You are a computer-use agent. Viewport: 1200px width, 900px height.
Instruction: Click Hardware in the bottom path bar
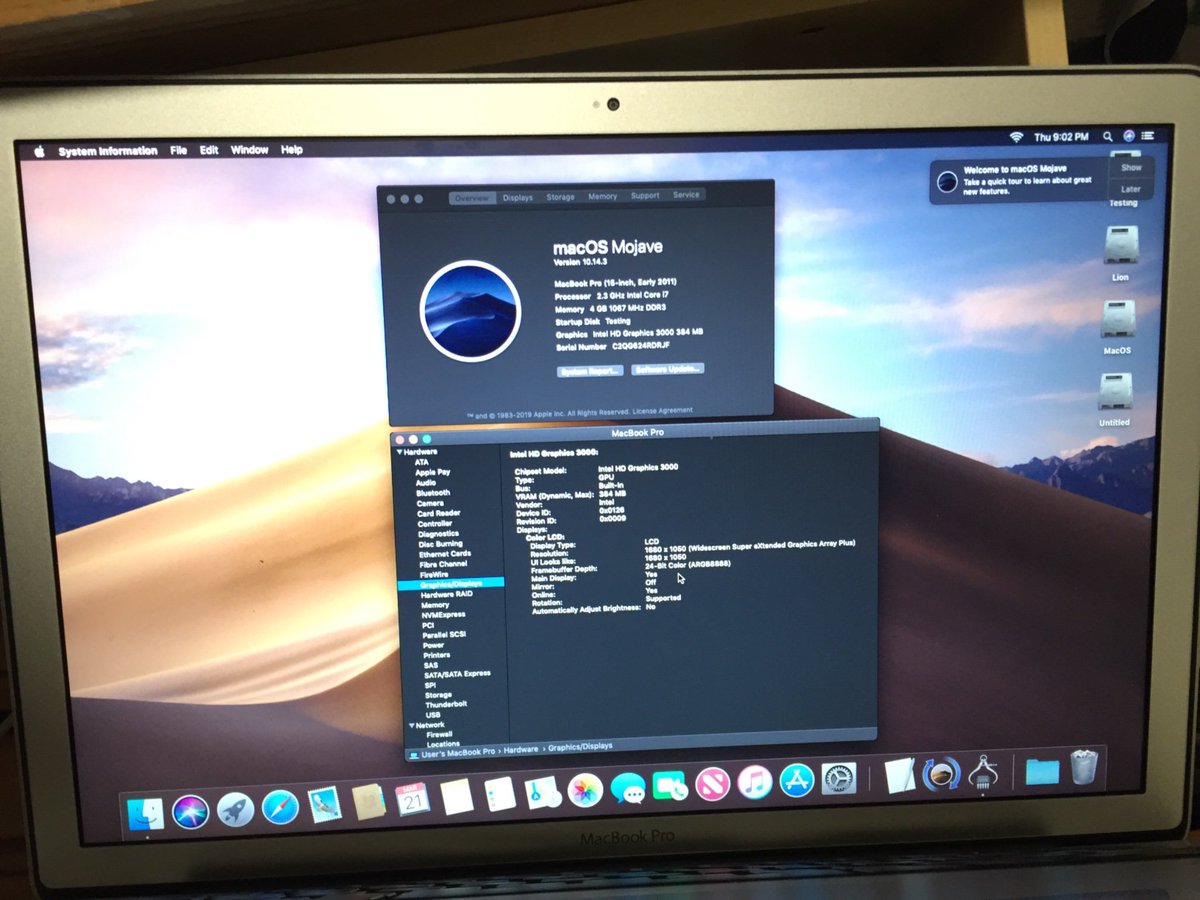tap(521, 749)
